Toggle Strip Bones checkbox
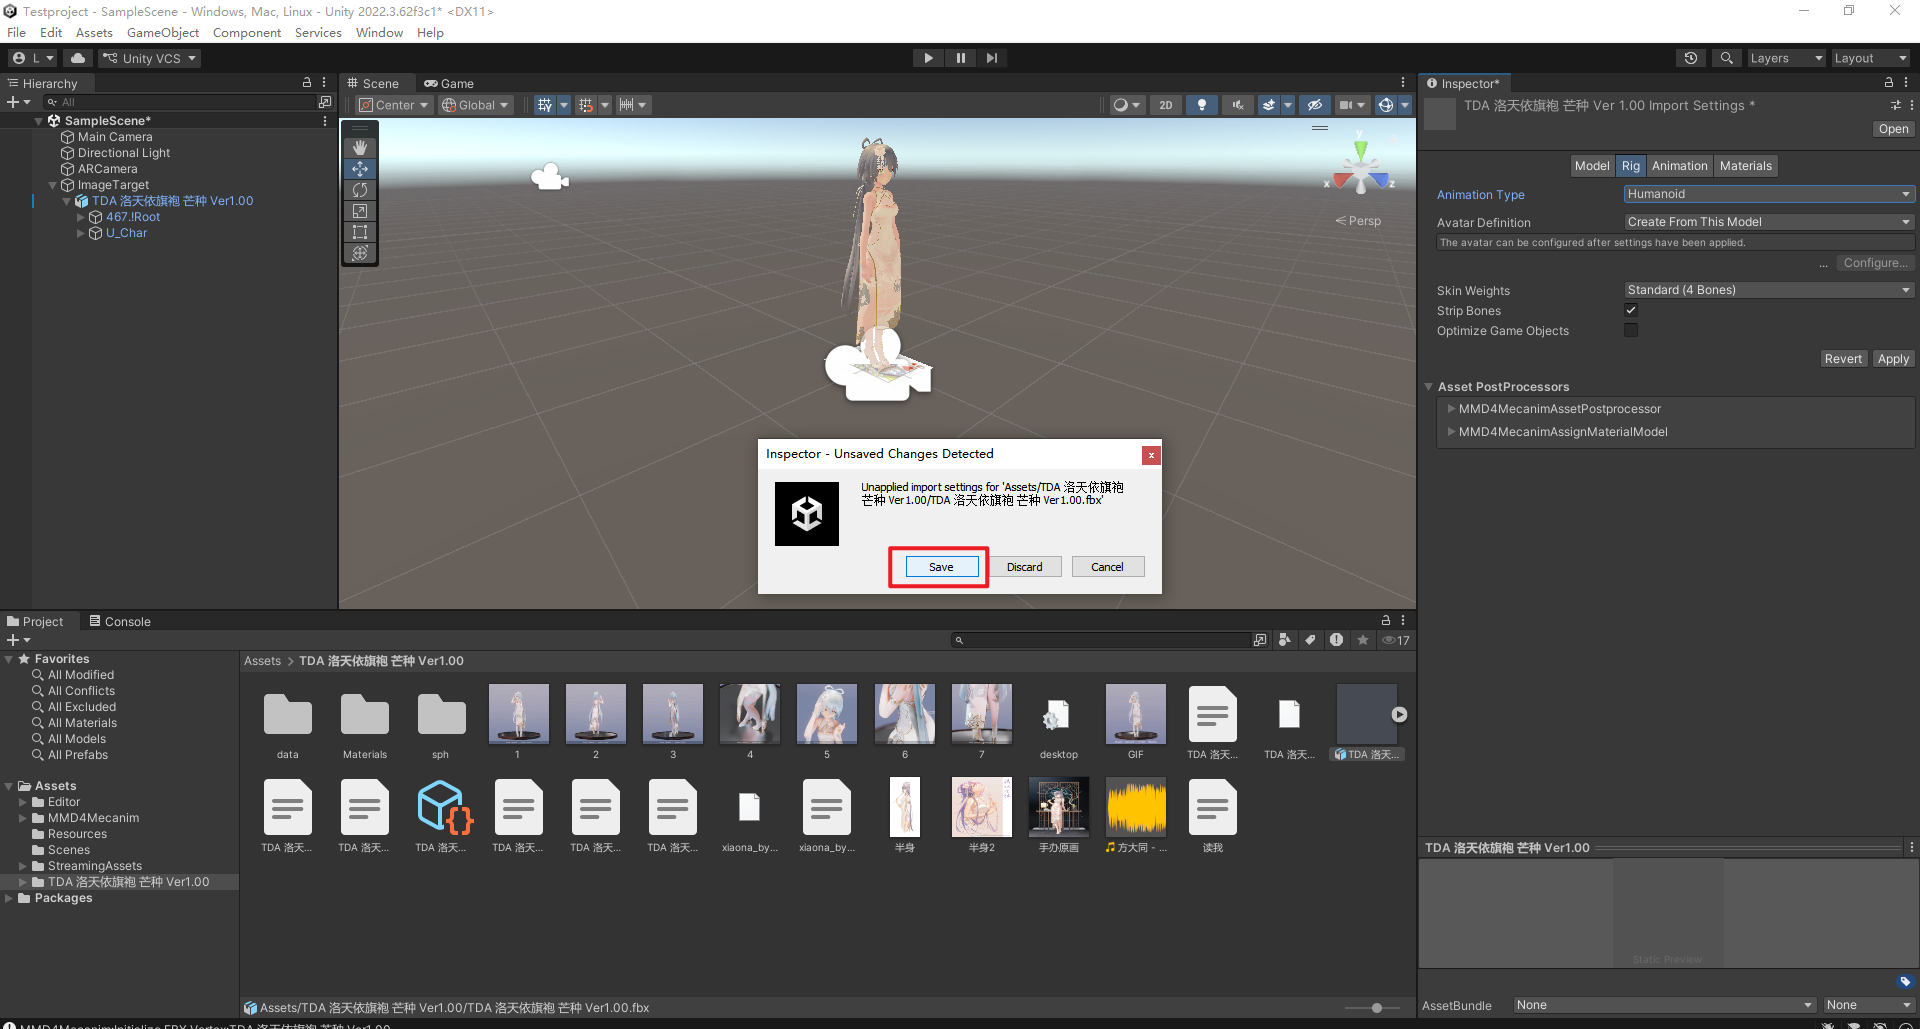 click(1631, 310)
